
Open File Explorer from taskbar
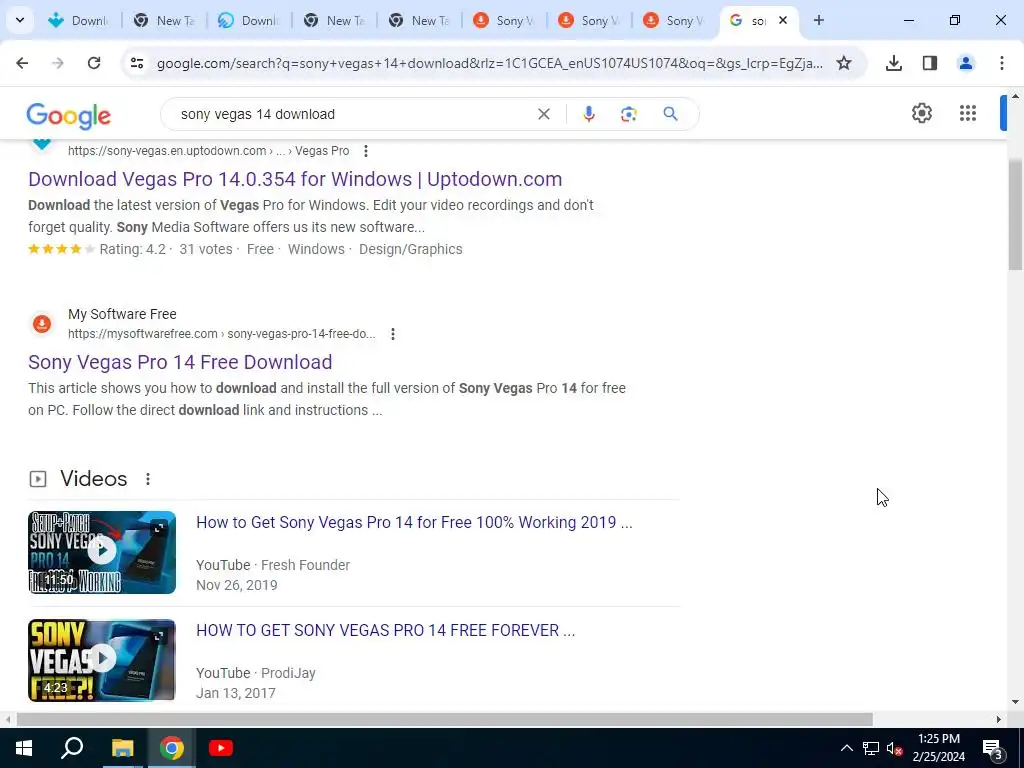[x=122, y=748]
